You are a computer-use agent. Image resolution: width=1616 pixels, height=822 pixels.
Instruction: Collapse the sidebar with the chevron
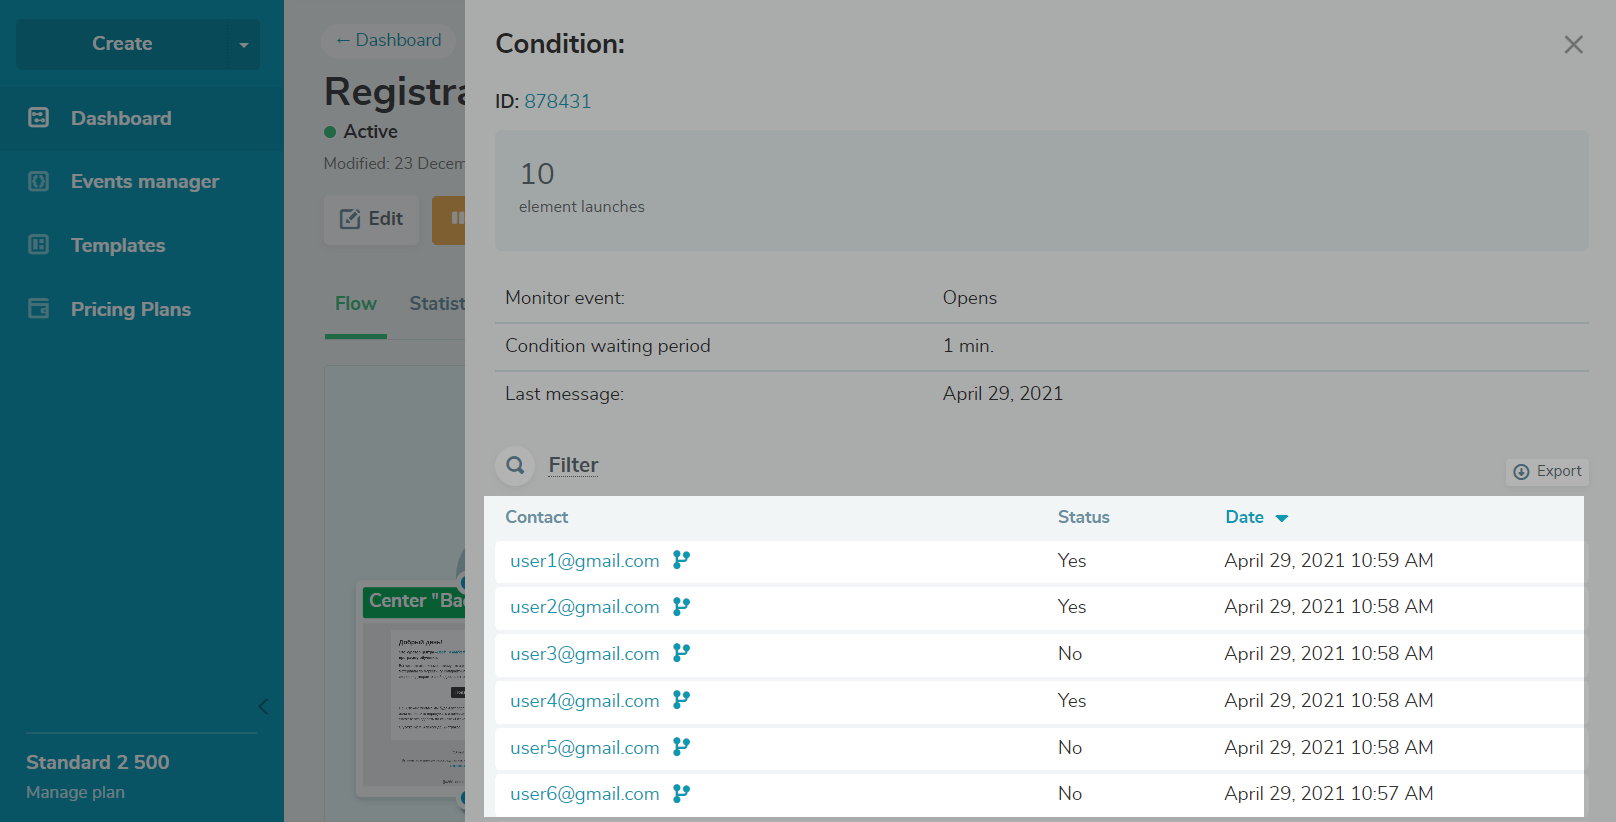pyautogui.click(x=263, y=706)
